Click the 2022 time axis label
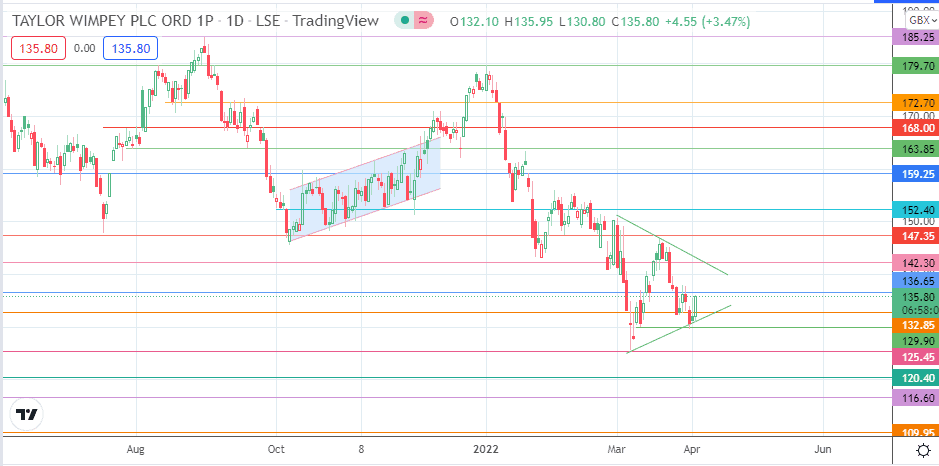939x466 pixels. pyautogui.click(x=487, y=450)
